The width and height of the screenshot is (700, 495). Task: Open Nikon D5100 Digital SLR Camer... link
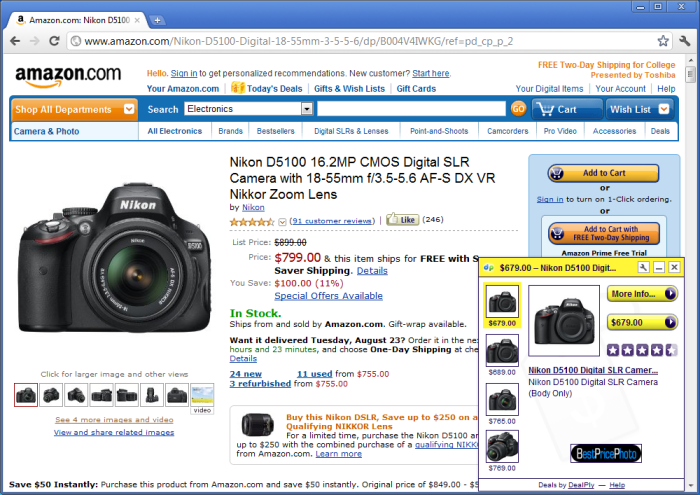pos(593,370)
